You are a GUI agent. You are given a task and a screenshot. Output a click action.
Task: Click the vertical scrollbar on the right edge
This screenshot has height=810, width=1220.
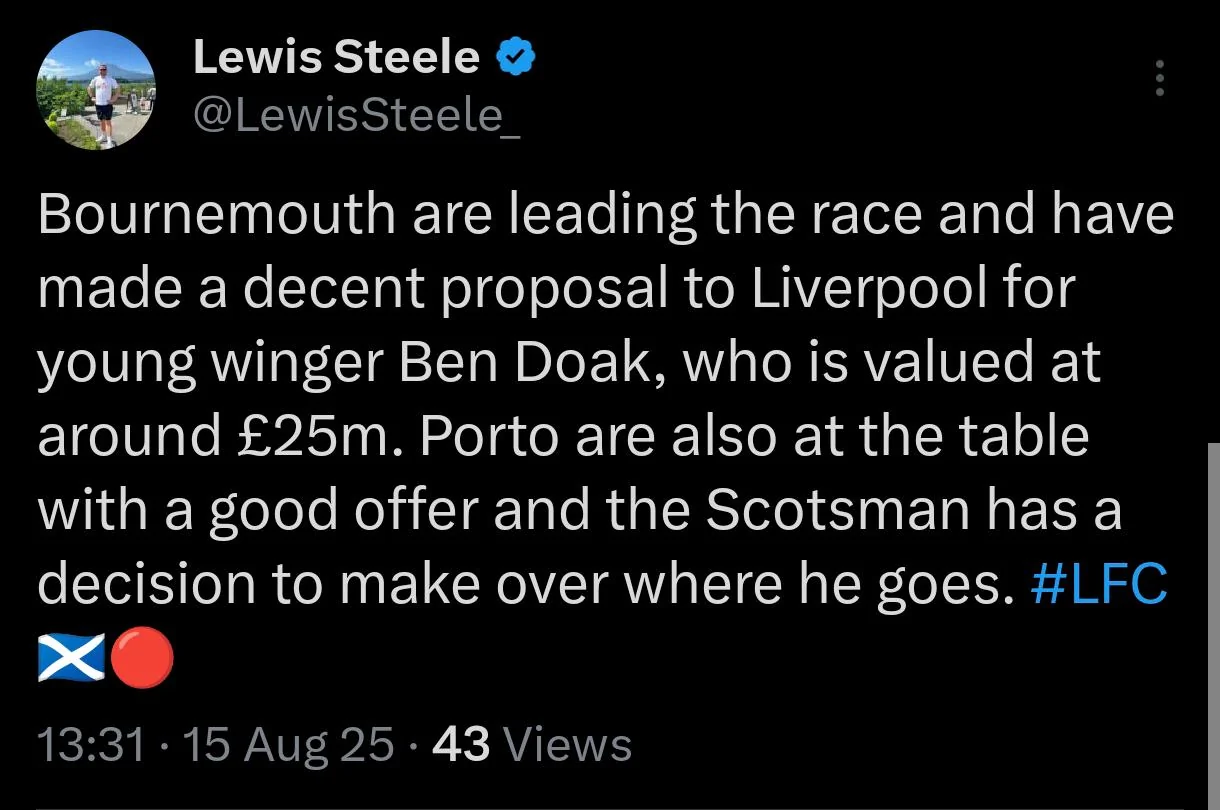pos(1214,622)
